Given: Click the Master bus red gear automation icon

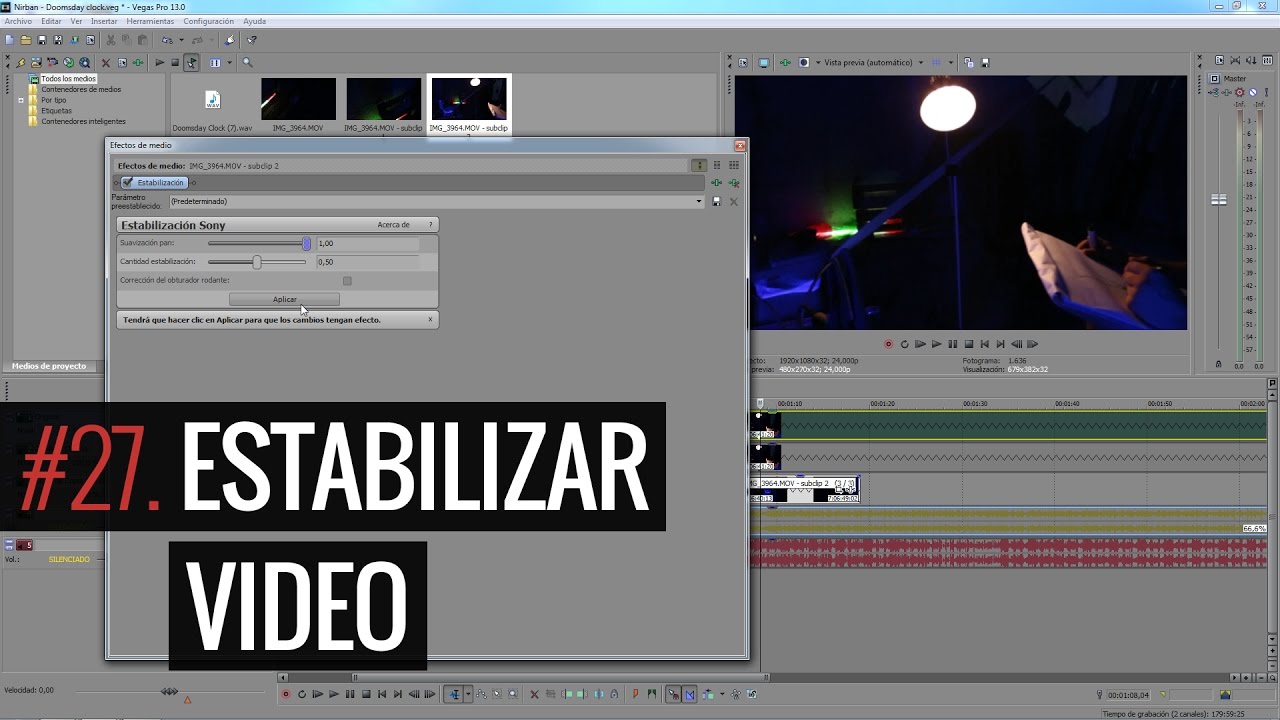Looking at the screenshot, I should tap(1239, 92).
